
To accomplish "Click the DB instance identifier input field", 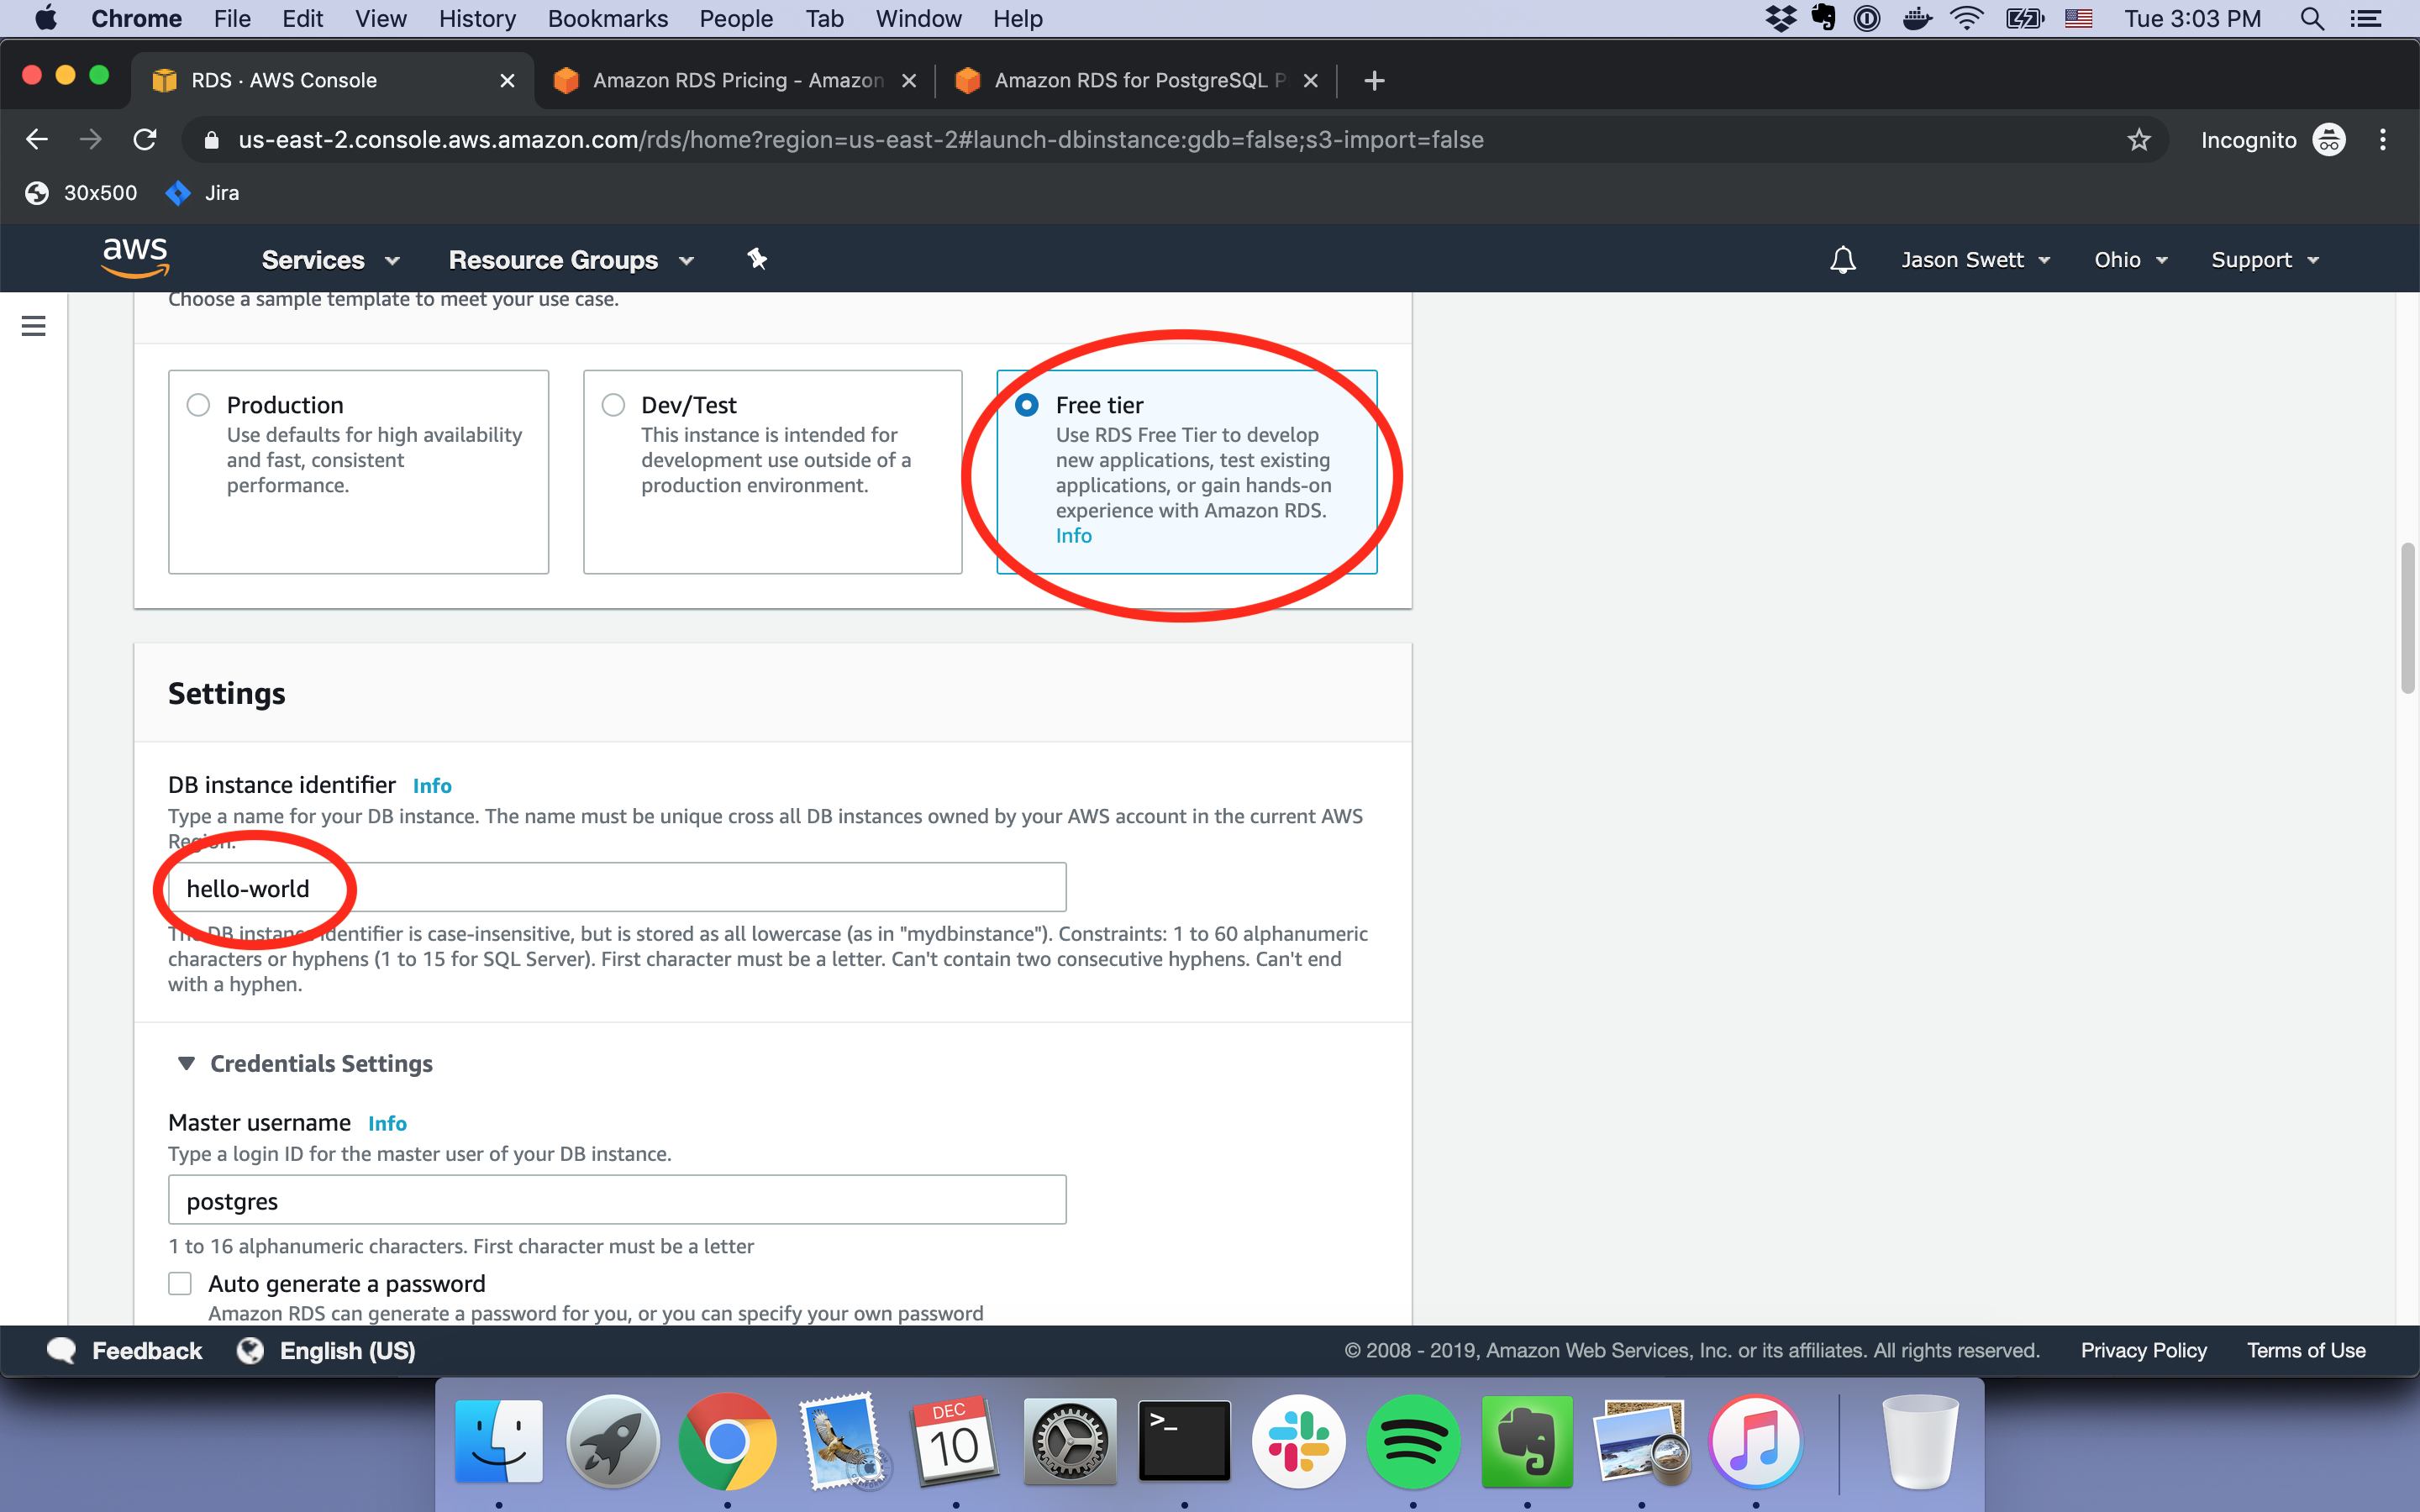I will coord(617,888).
